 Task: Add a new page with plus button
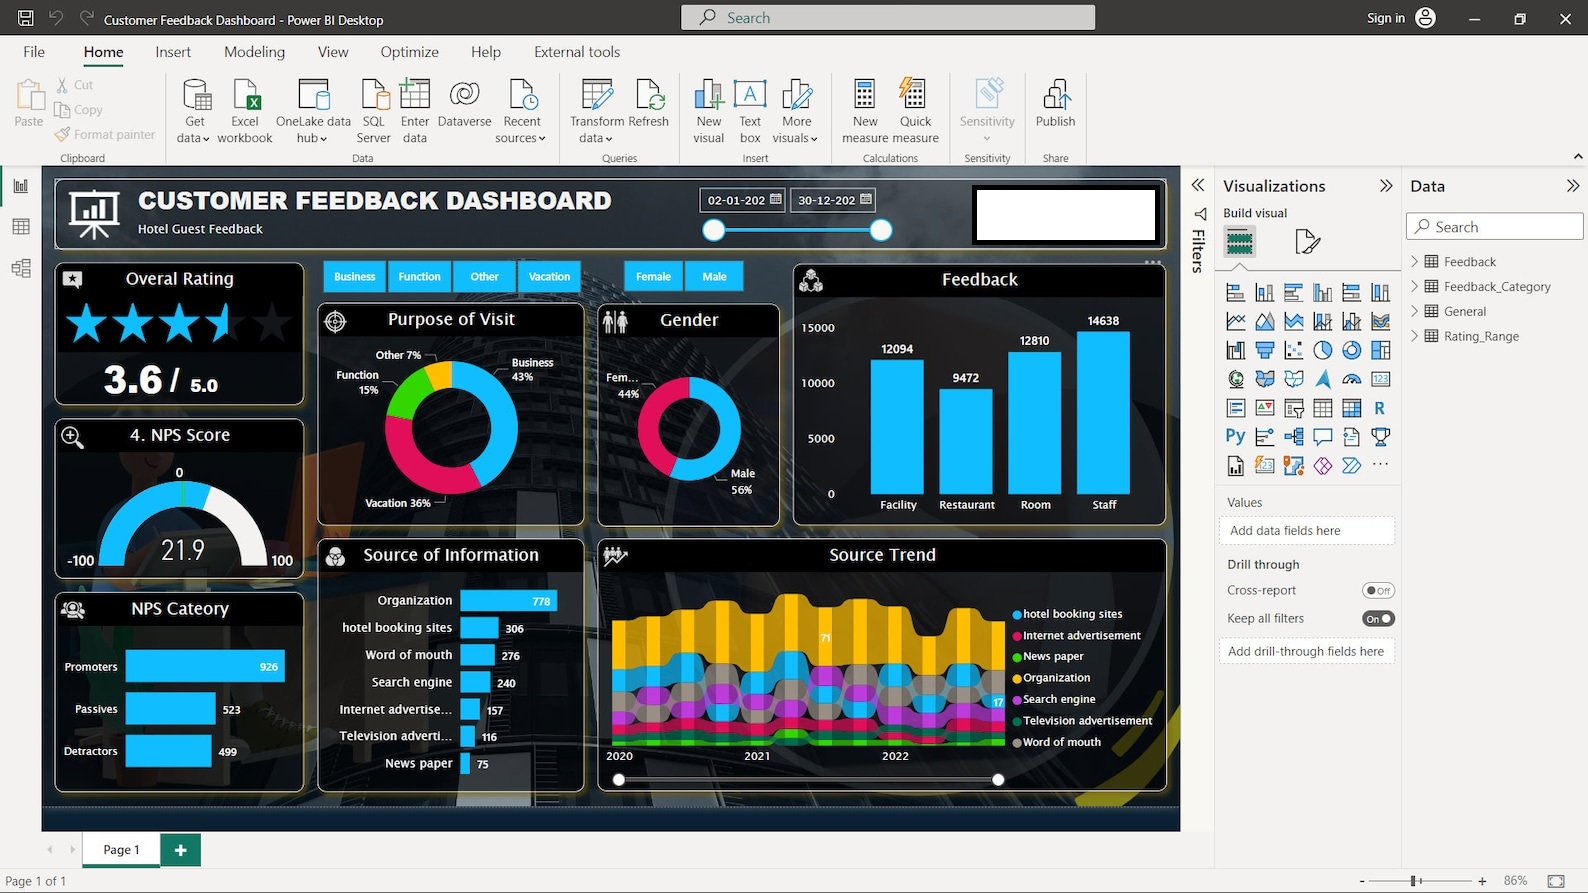[x=180, y=849]
